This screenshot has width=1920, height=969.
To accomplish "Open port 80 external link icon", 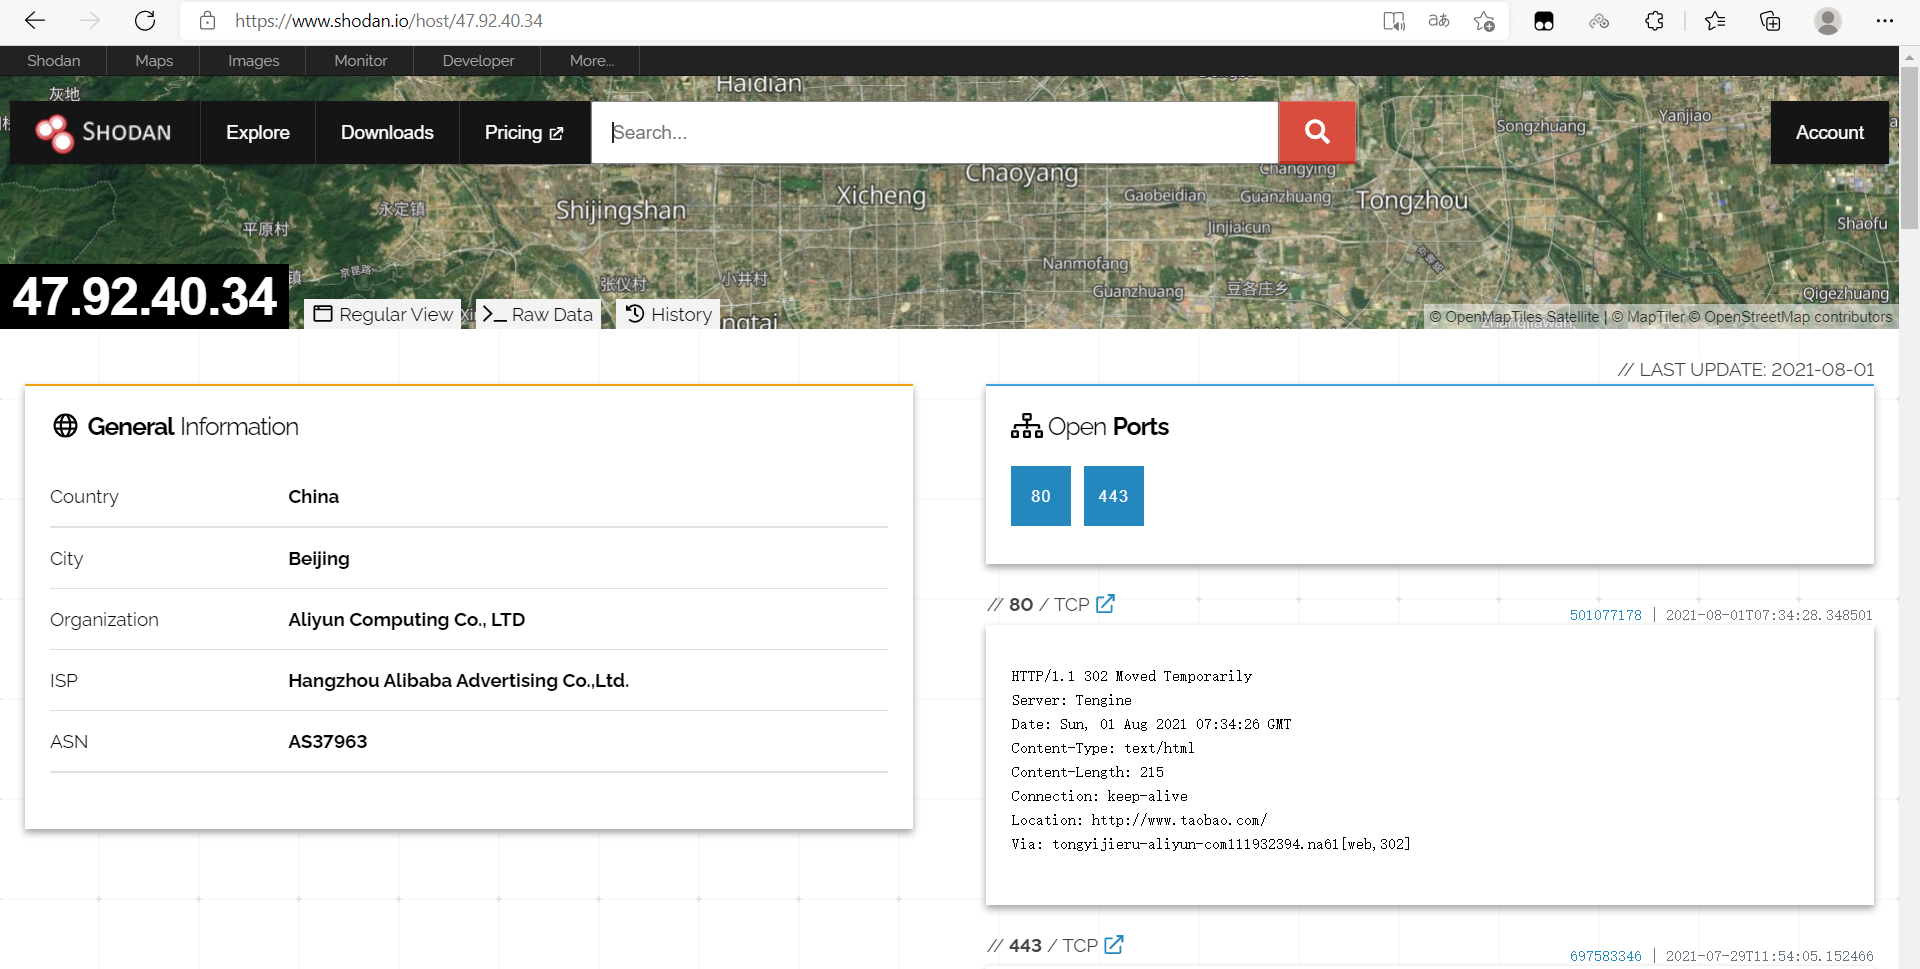I will tap(1105, 604).
